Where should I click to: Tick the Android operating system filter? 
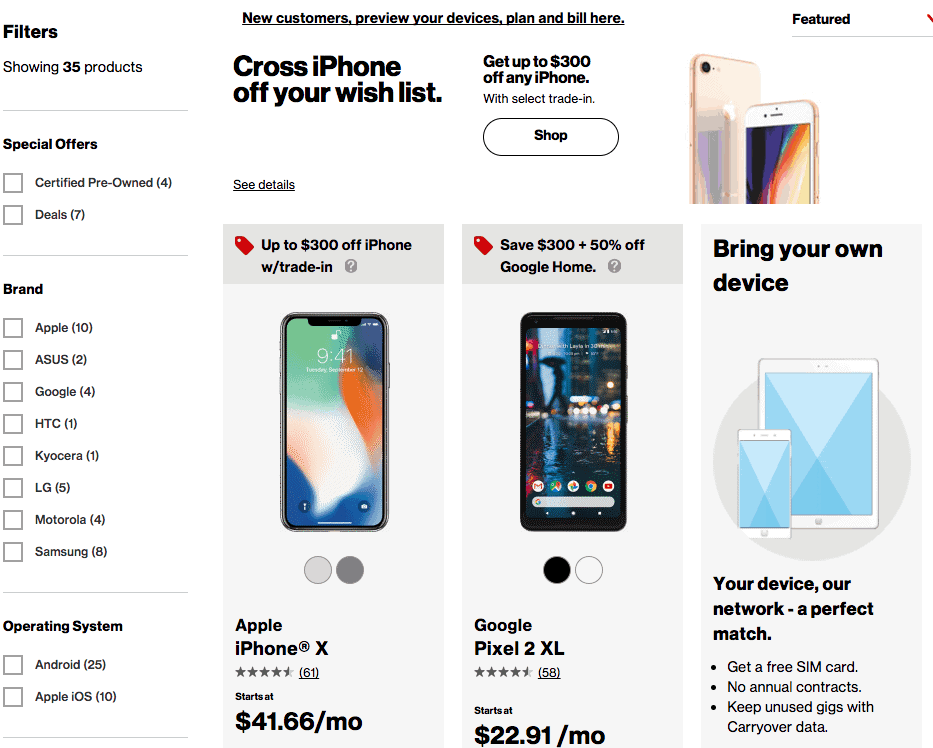click(13, 665)
